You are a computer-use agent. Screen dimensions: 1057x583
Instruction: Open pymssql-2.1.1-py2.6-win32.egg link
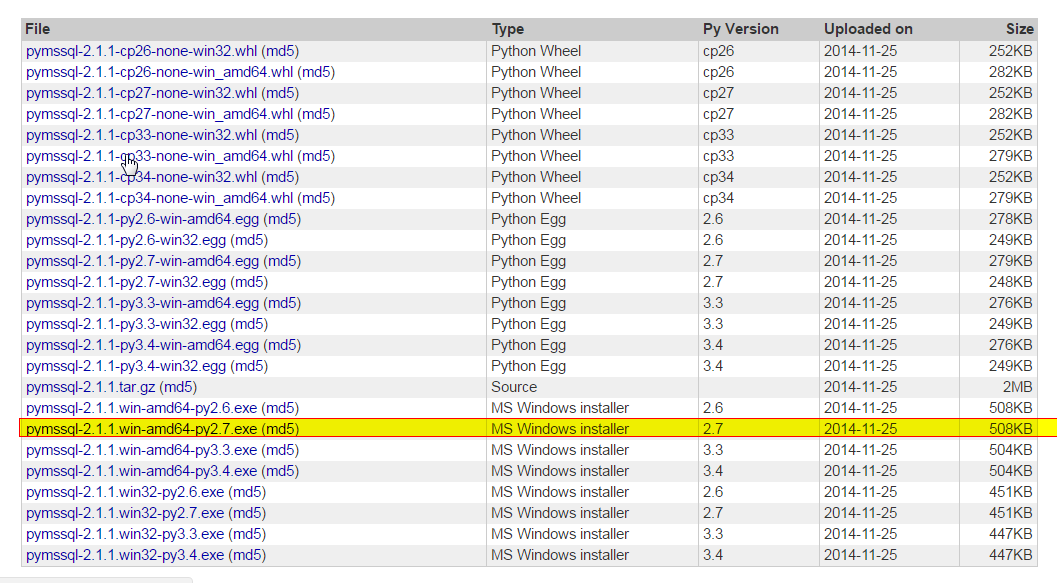pos(126,240)
